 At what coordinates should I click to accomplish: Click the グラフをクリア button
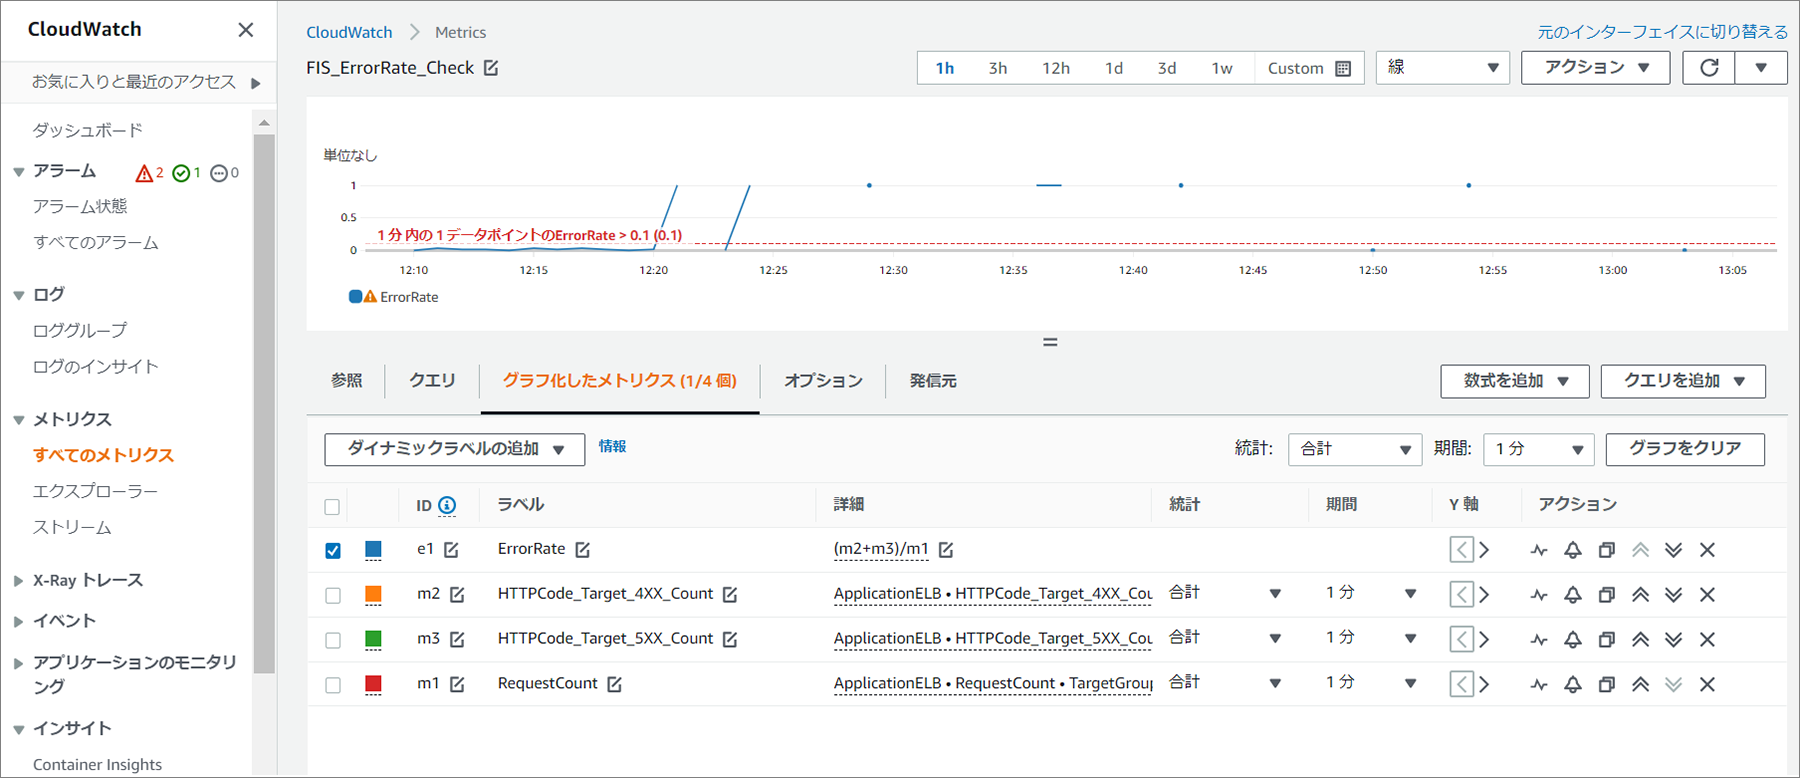point(1685,449)
